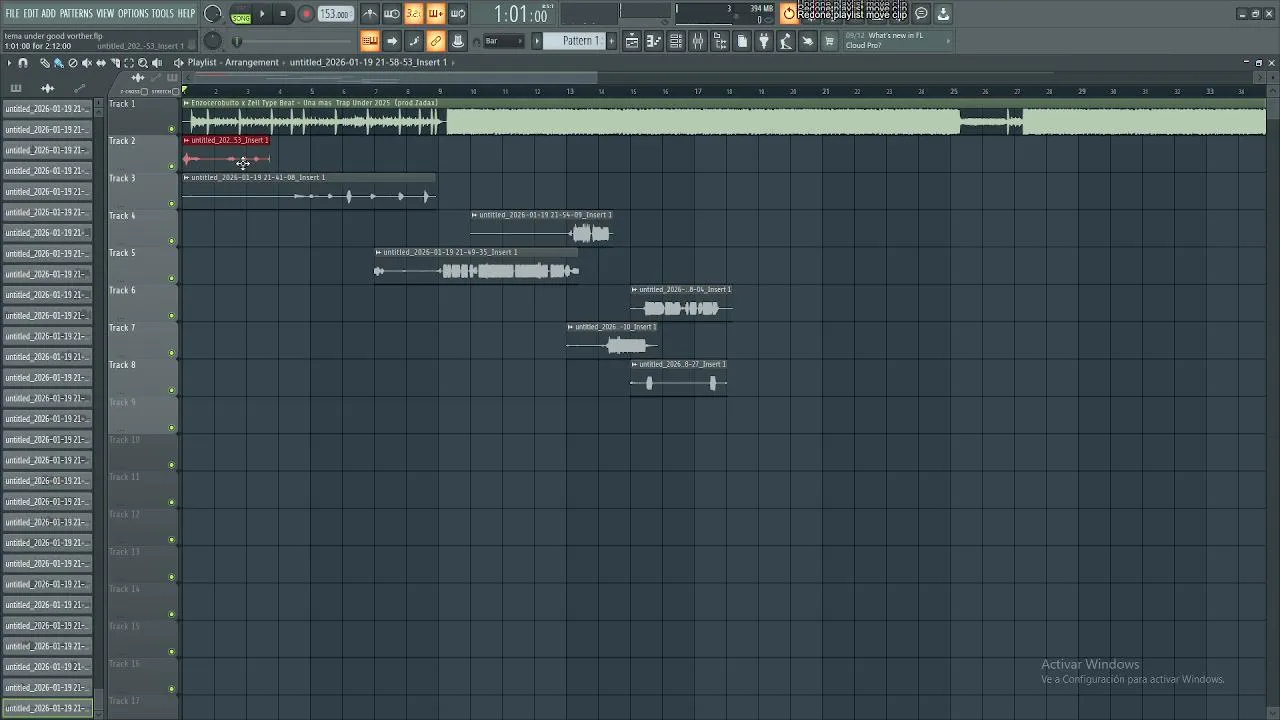Open clip menu of untitled_2026-01-19 21-41-08 clip

tap(187, 178)
